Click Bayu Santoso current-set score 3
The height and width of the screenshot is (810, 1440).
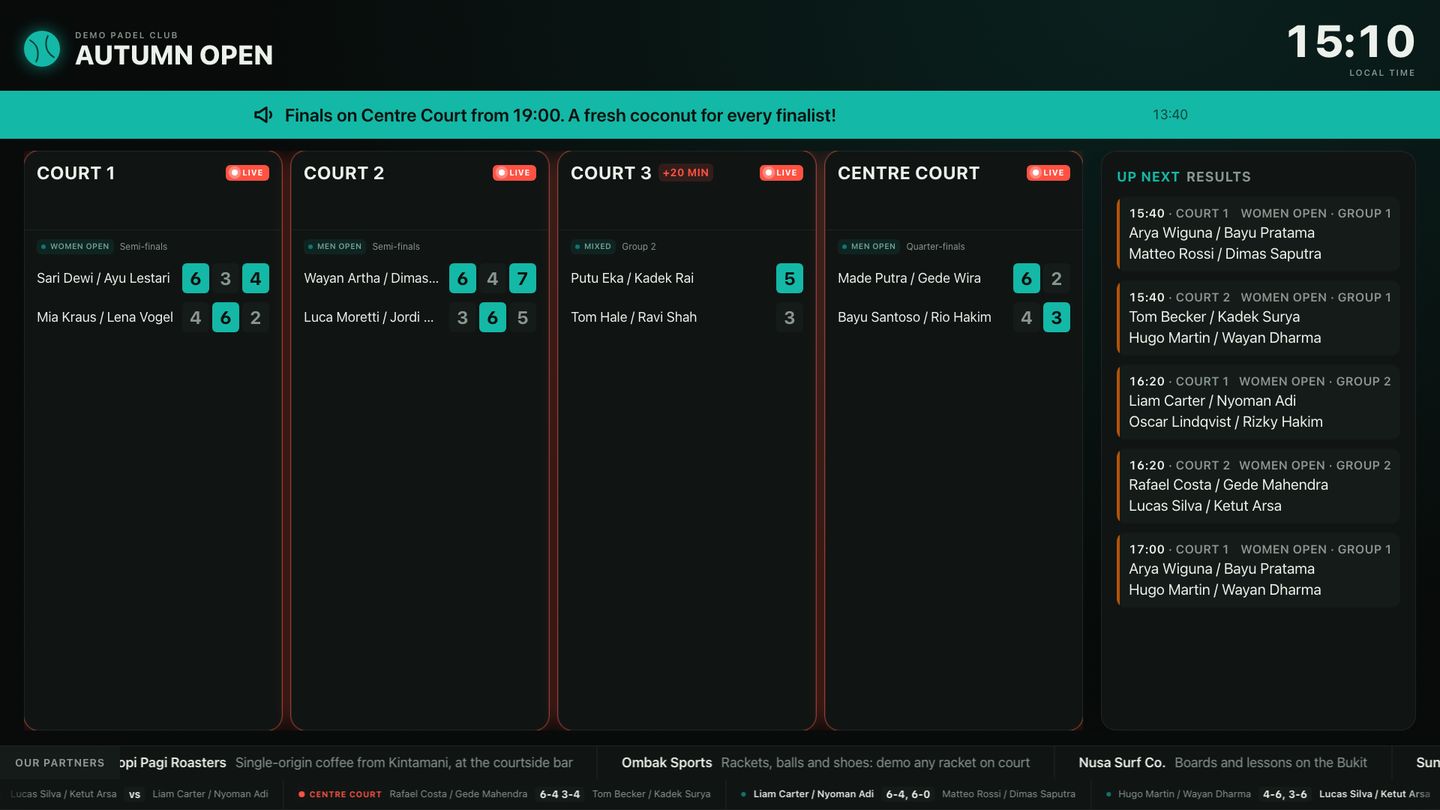[1056, 317]
